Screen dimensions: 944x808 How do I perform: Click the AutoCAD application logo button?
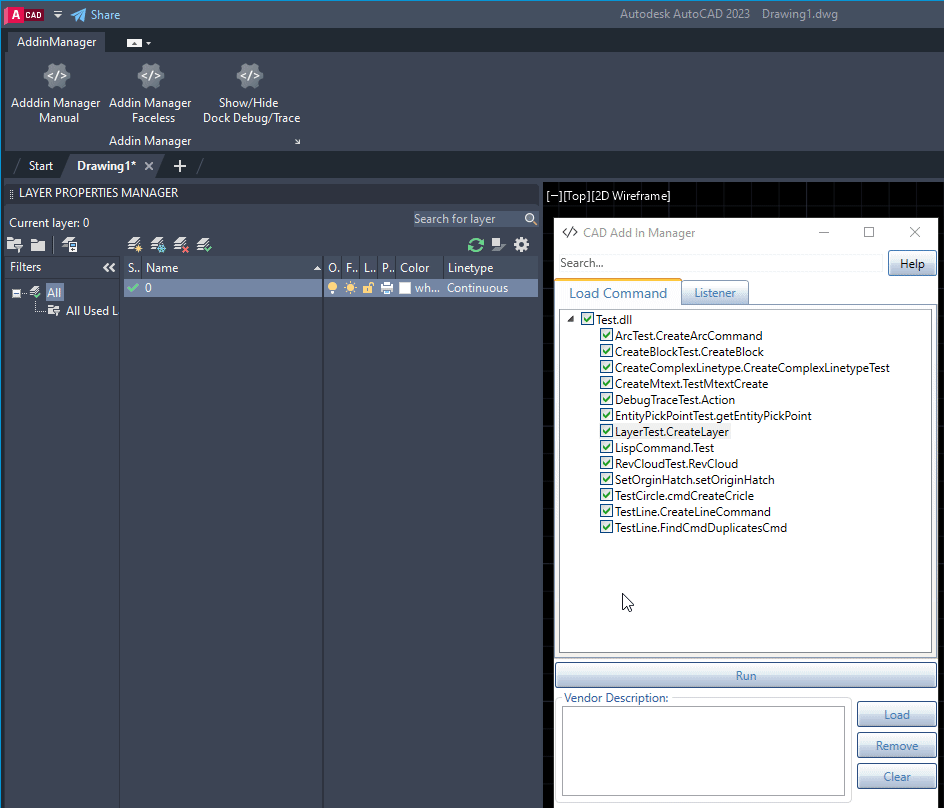25,14
